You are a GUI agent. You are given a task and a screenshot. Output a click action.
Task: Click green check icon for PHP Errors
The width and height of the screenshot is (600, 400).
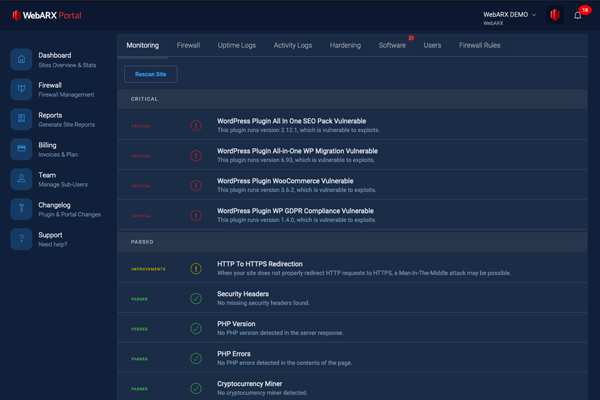click(x=196, y=358)
